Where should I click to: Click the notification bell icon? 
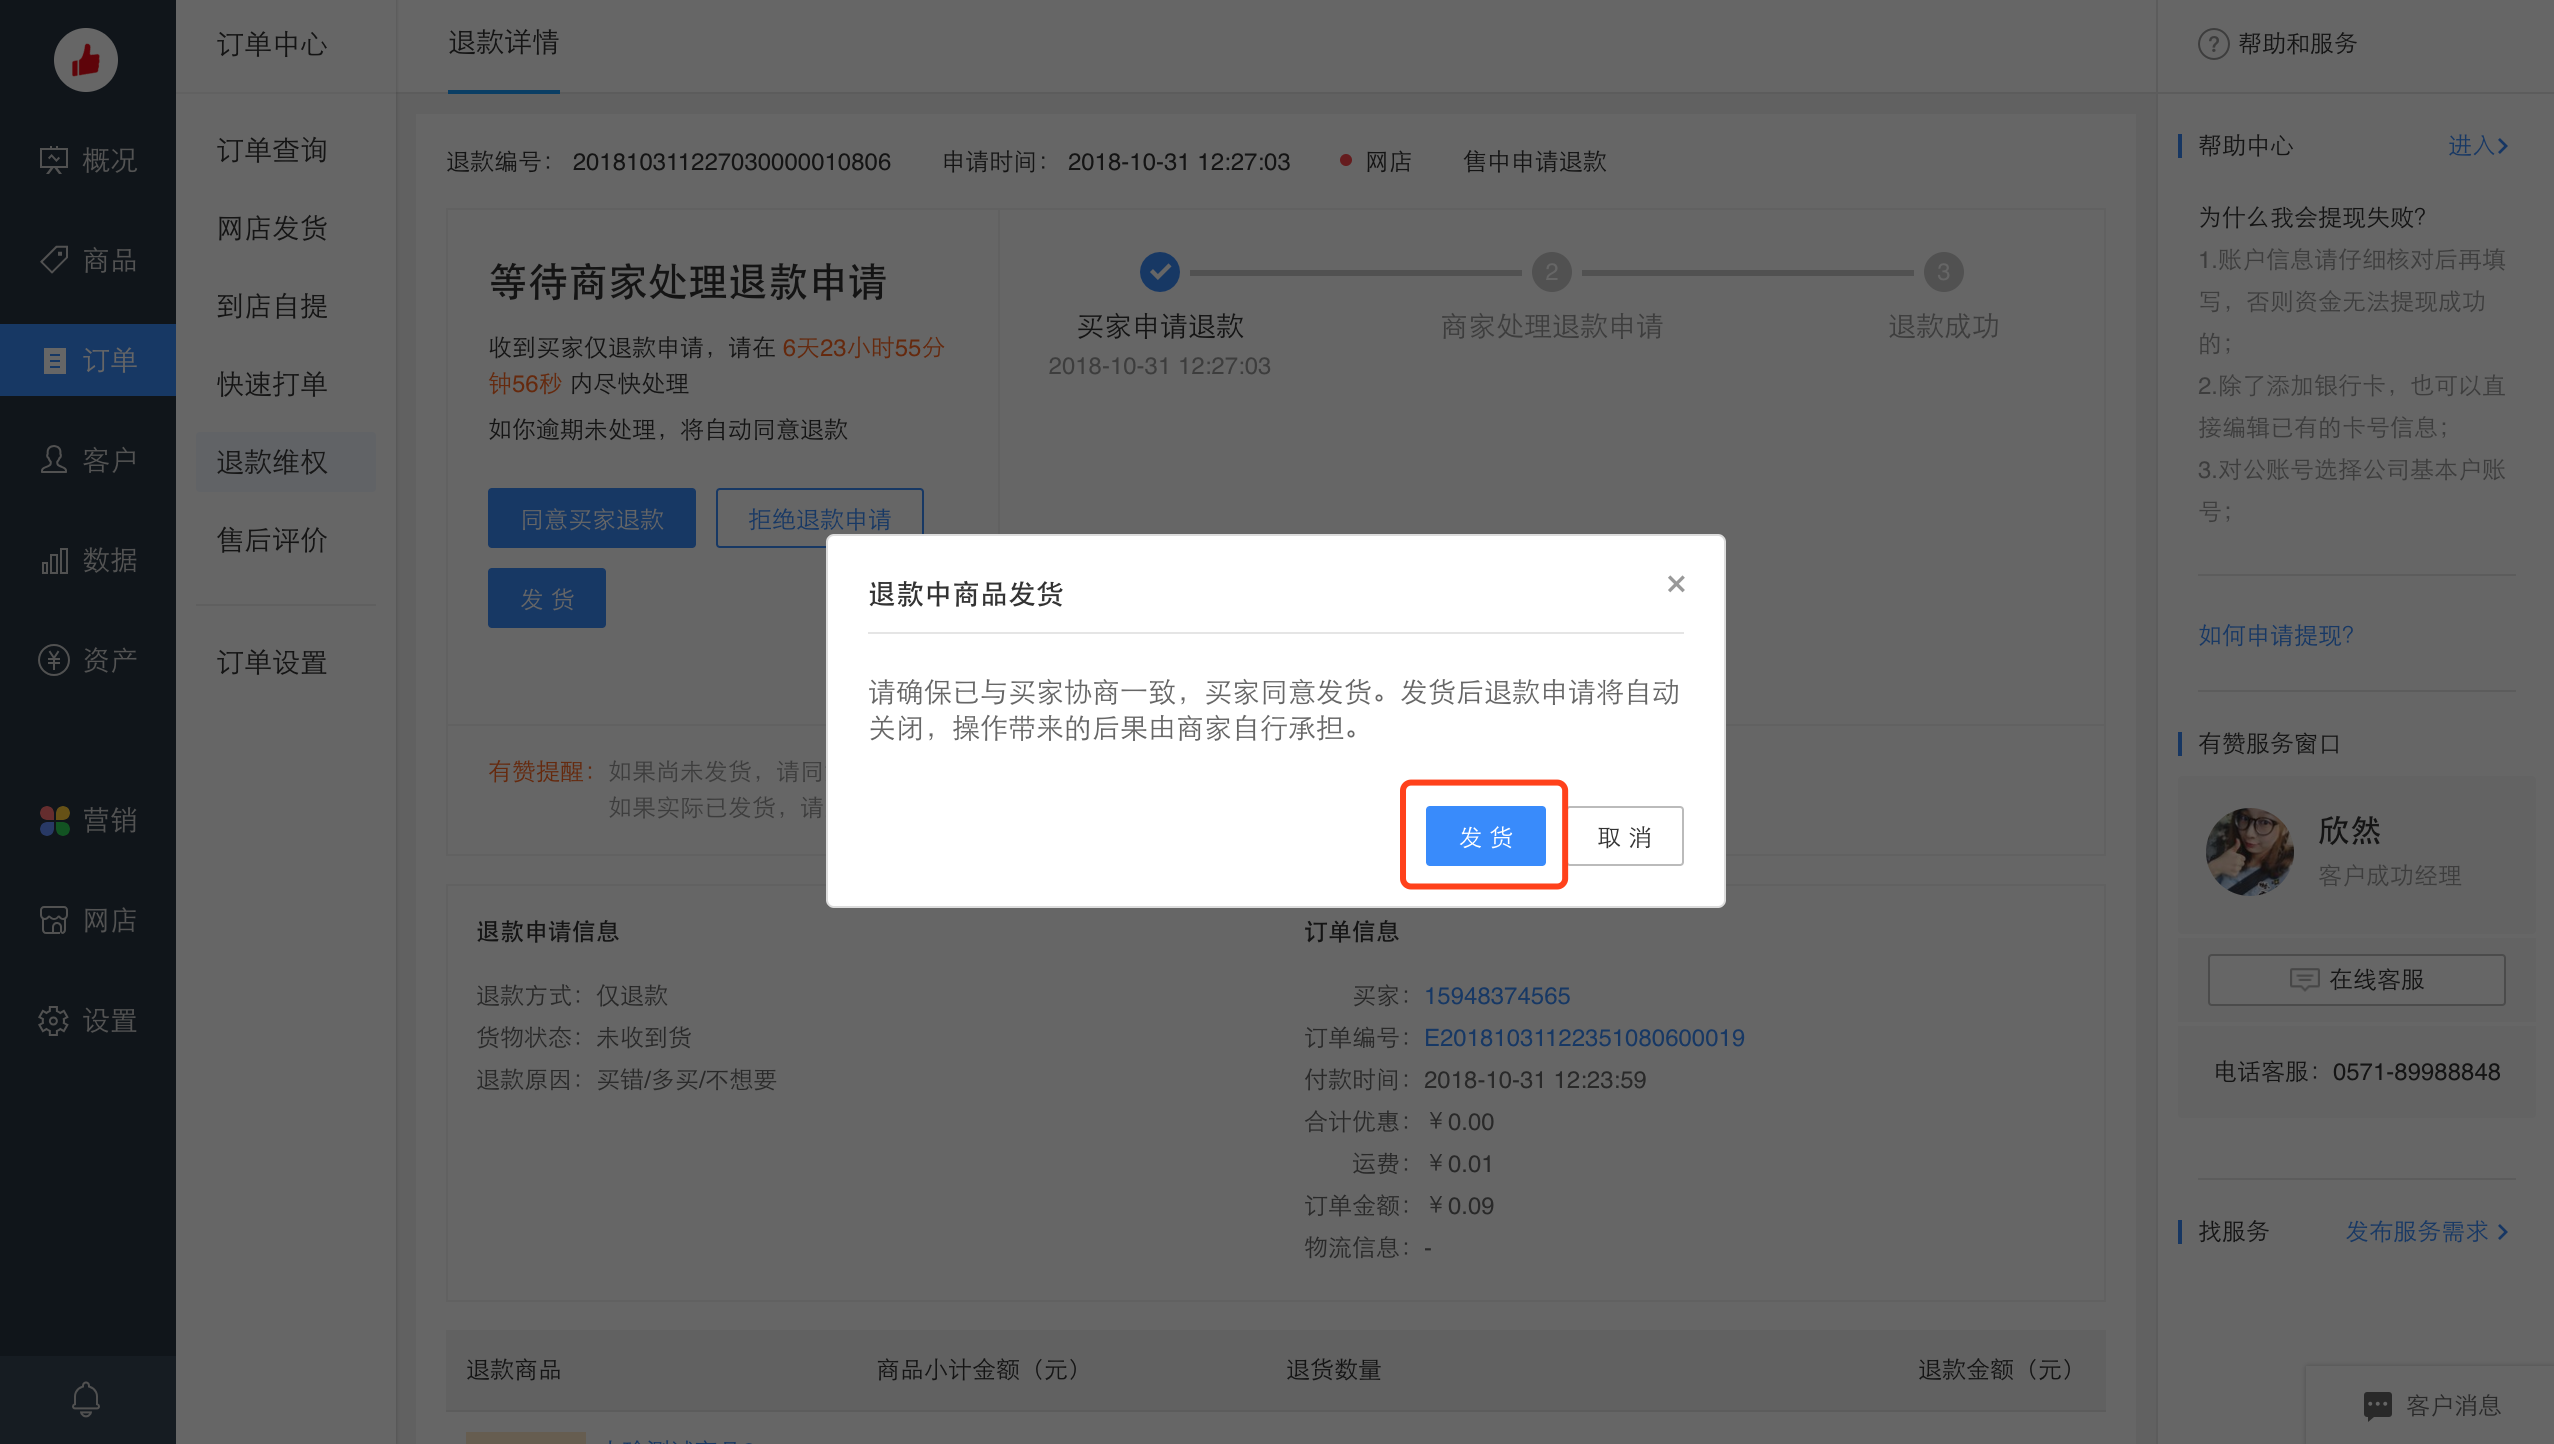click(x=86, y=1399)
